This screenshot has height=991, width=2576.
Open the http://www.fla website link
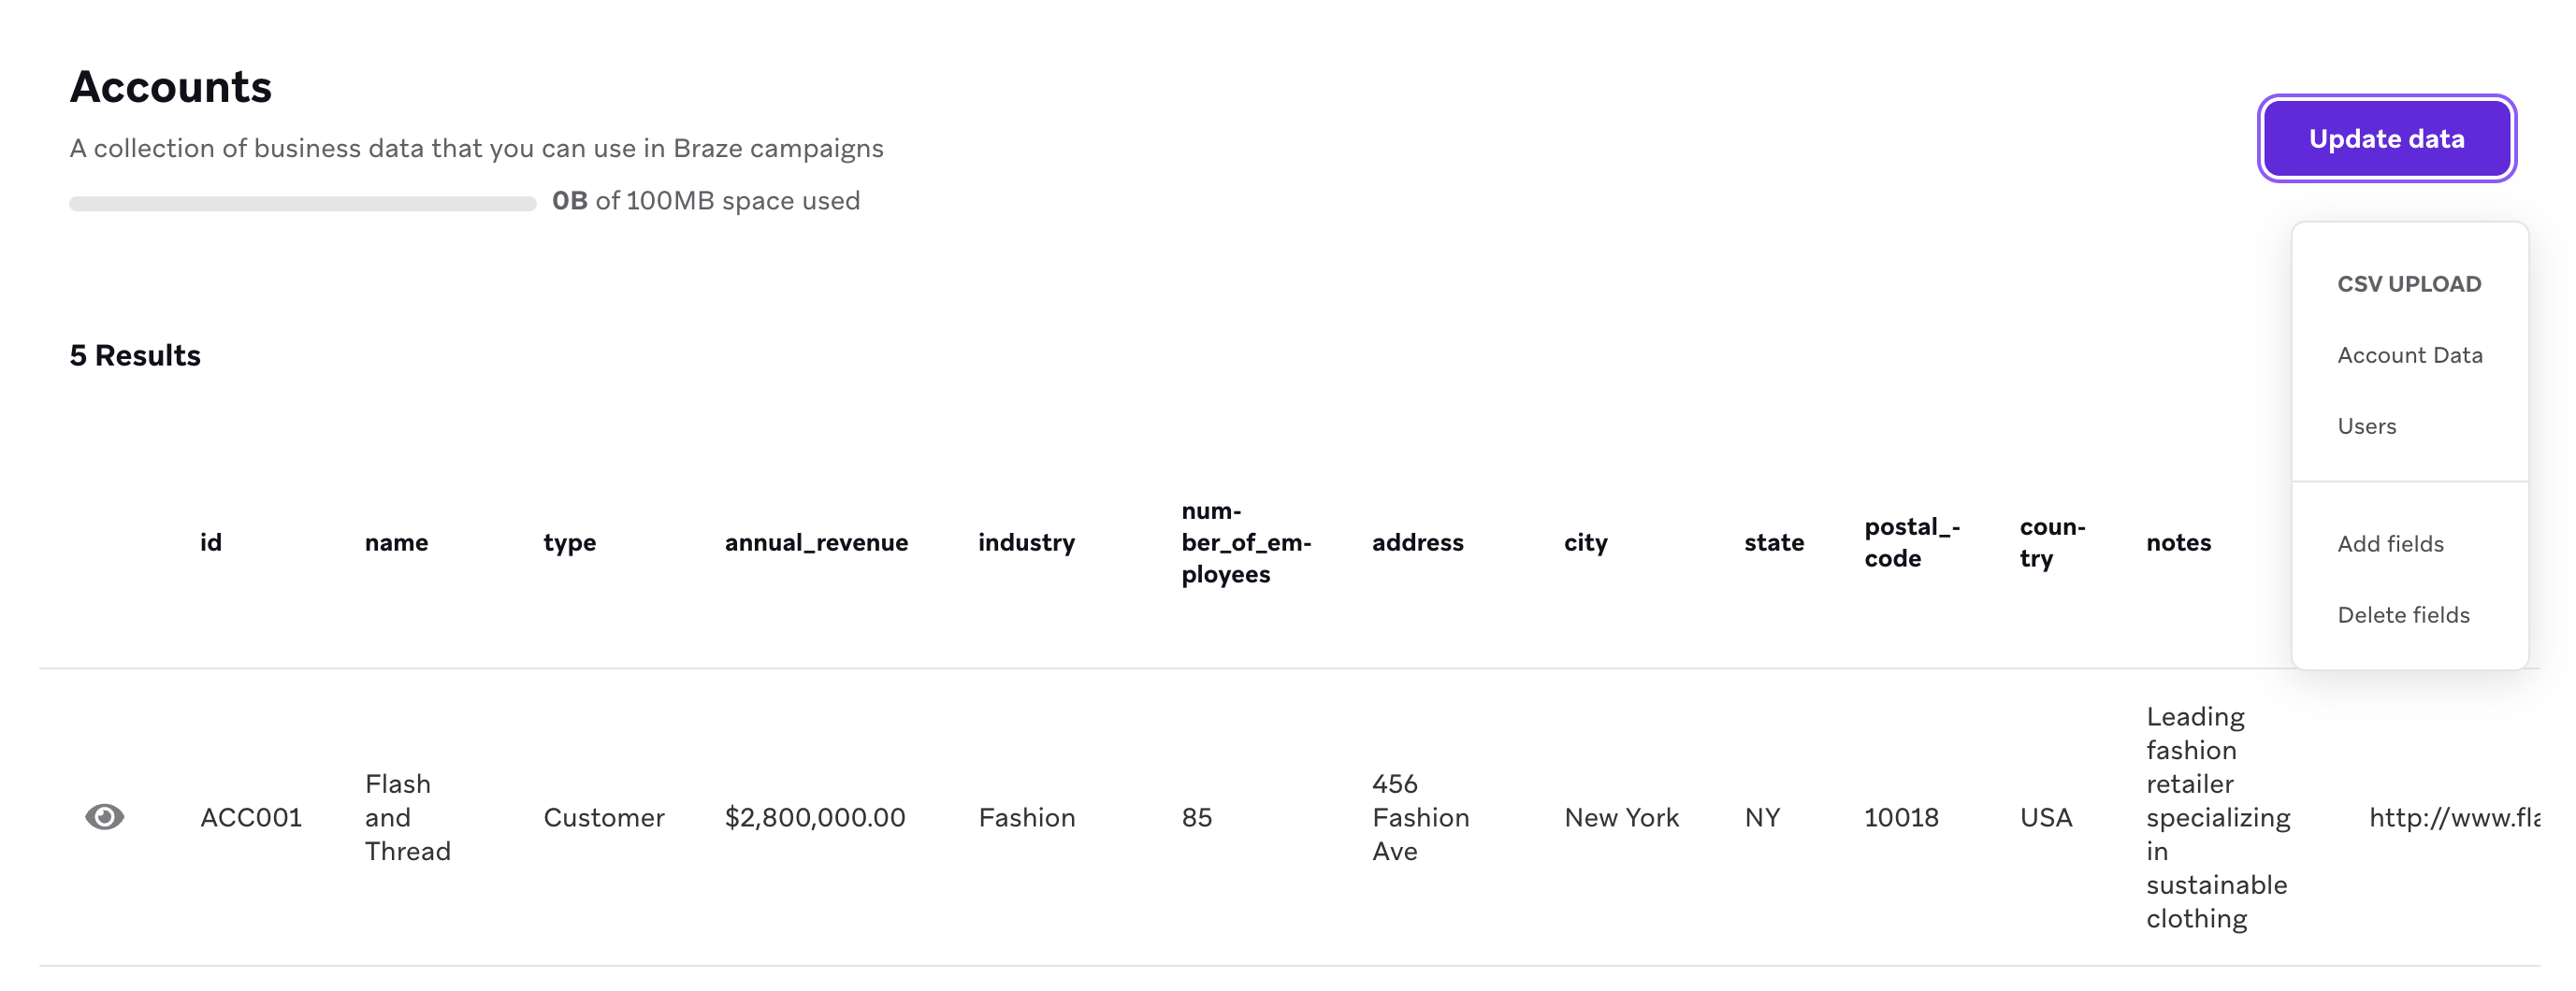2454,817
